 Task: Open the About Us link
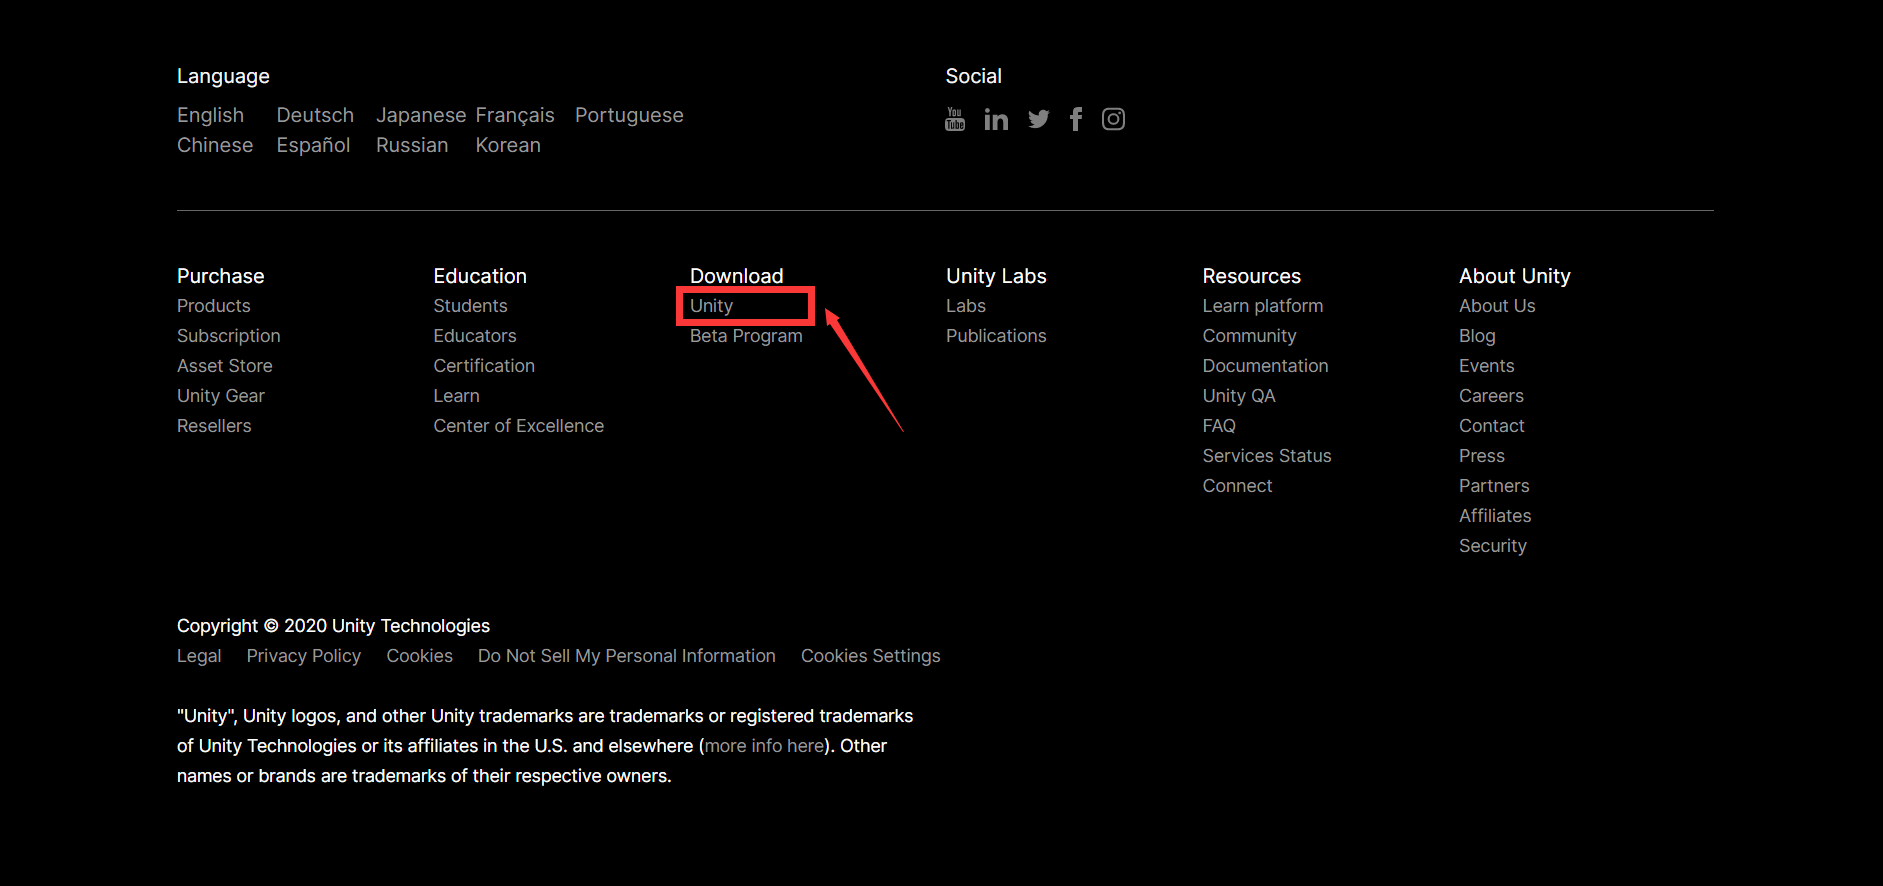click(x=1497, y=306)
